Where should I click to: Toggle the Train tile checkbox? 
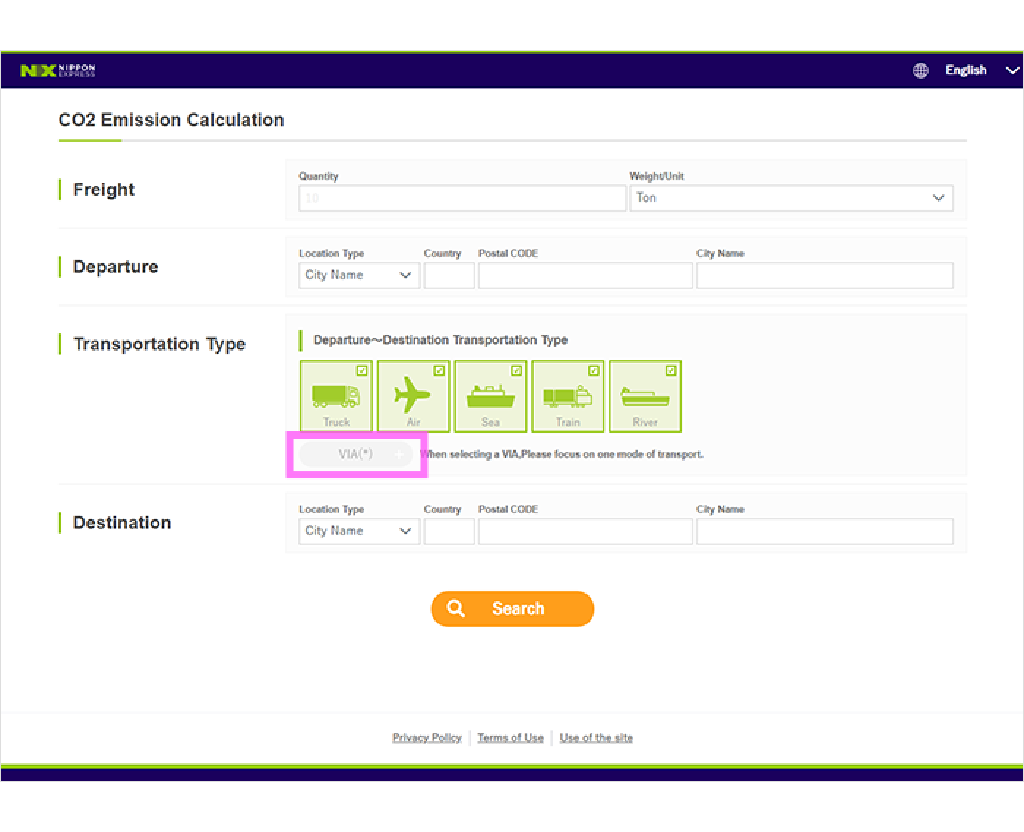594,371
